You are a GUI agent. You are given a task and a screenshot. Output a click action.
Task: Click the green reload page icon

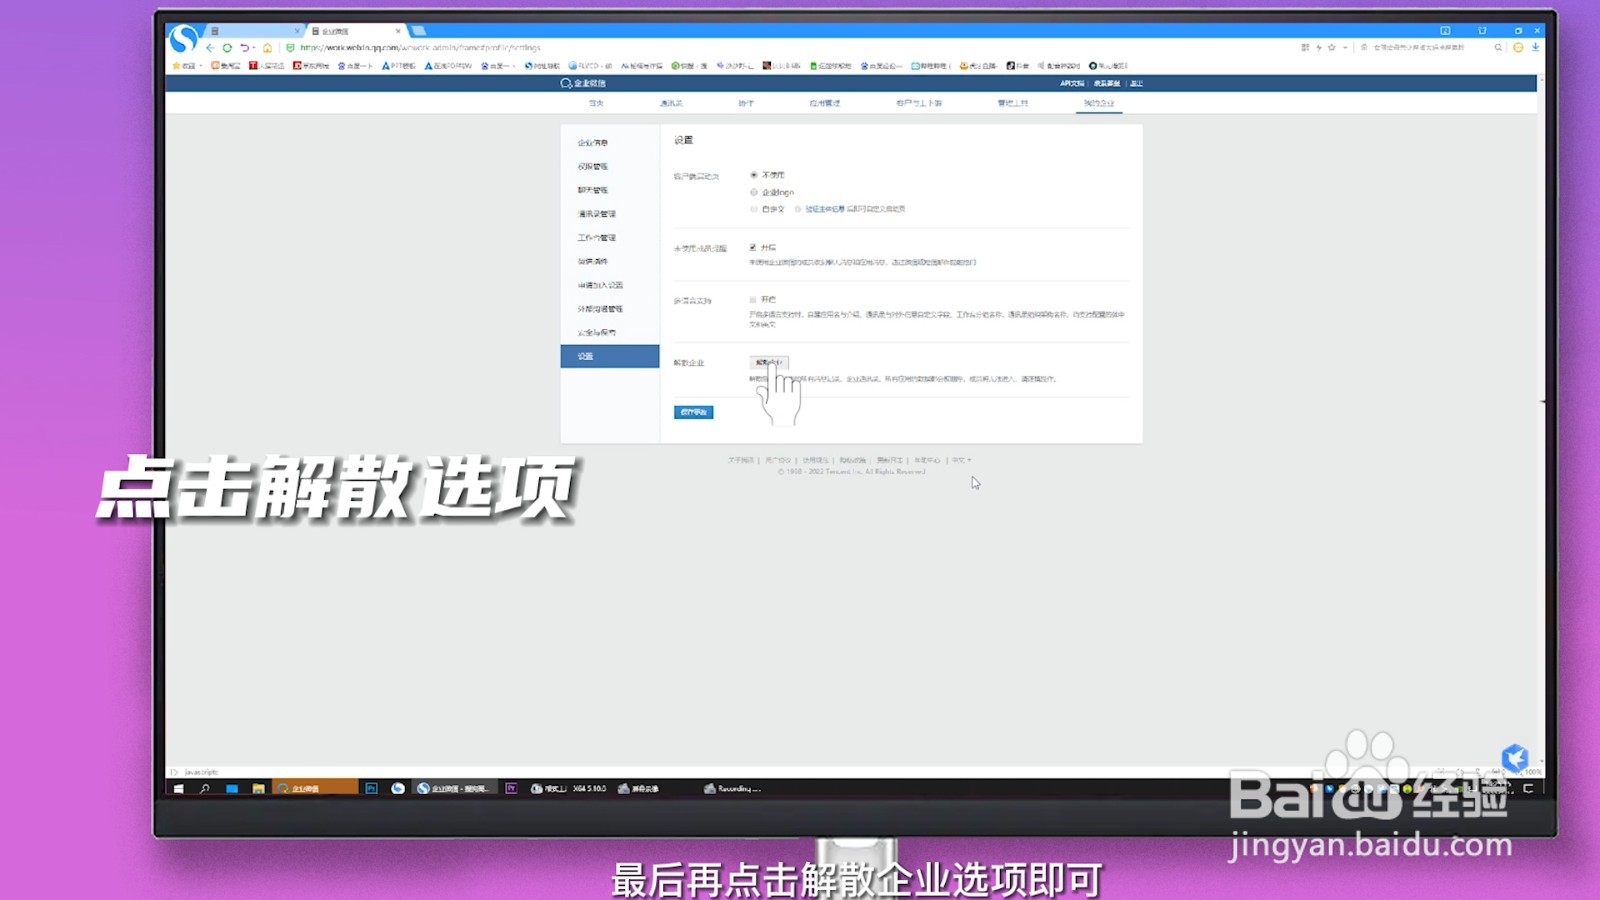pyautogui.click(x=227, y=47)
